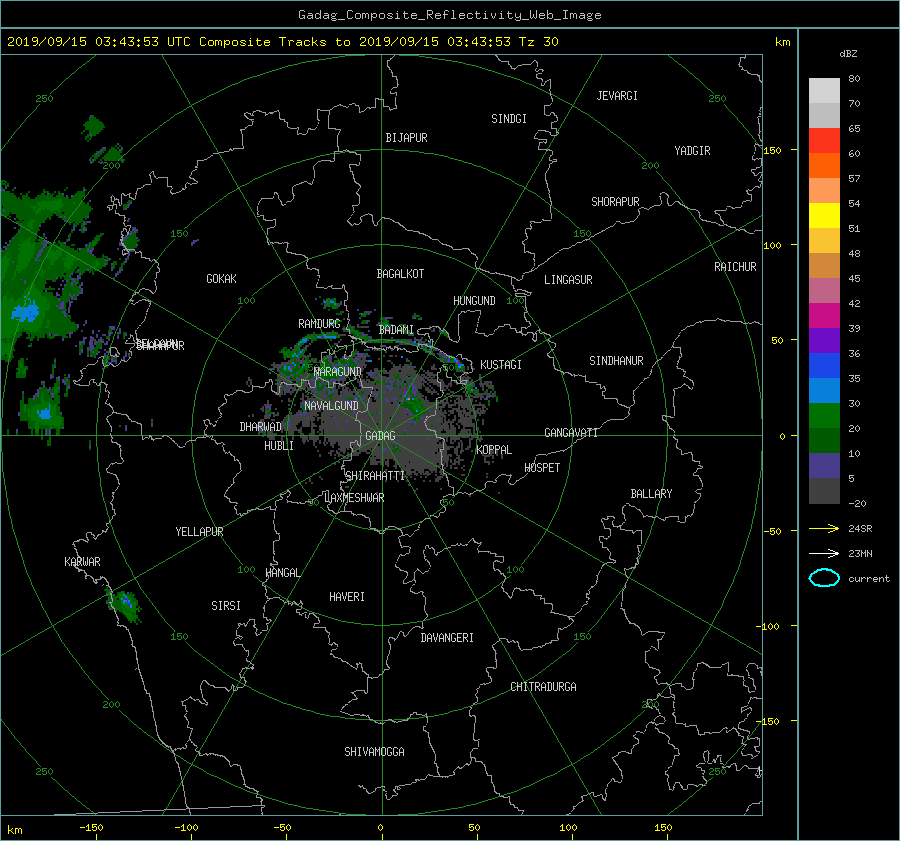Click the '-100' tick on bottom km axis

[186, 828]
